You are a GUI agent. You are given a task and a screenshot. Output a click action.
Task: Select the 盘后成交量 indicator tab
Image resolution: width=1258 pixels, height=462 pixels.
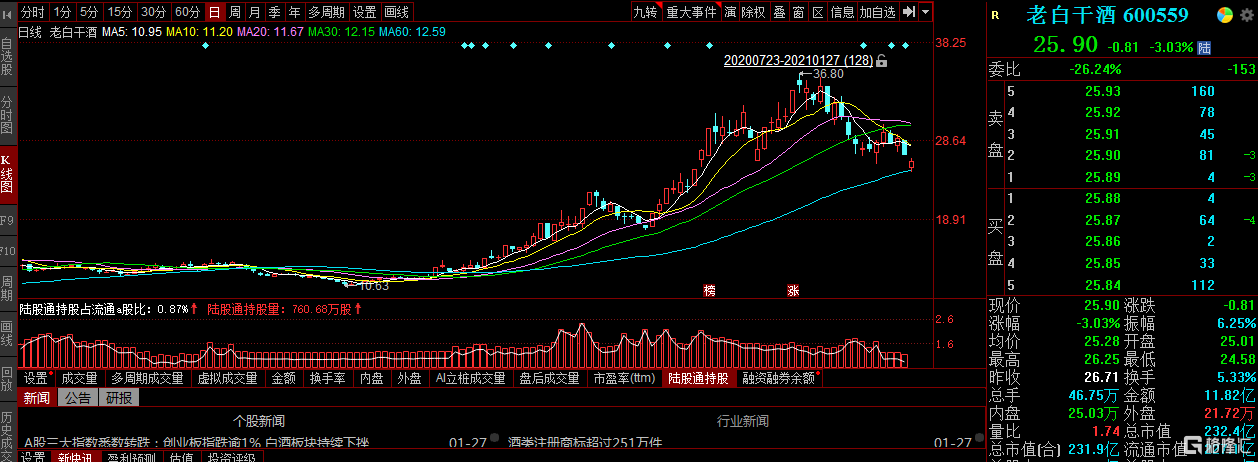pyautogui.click(x=552, y=379)
